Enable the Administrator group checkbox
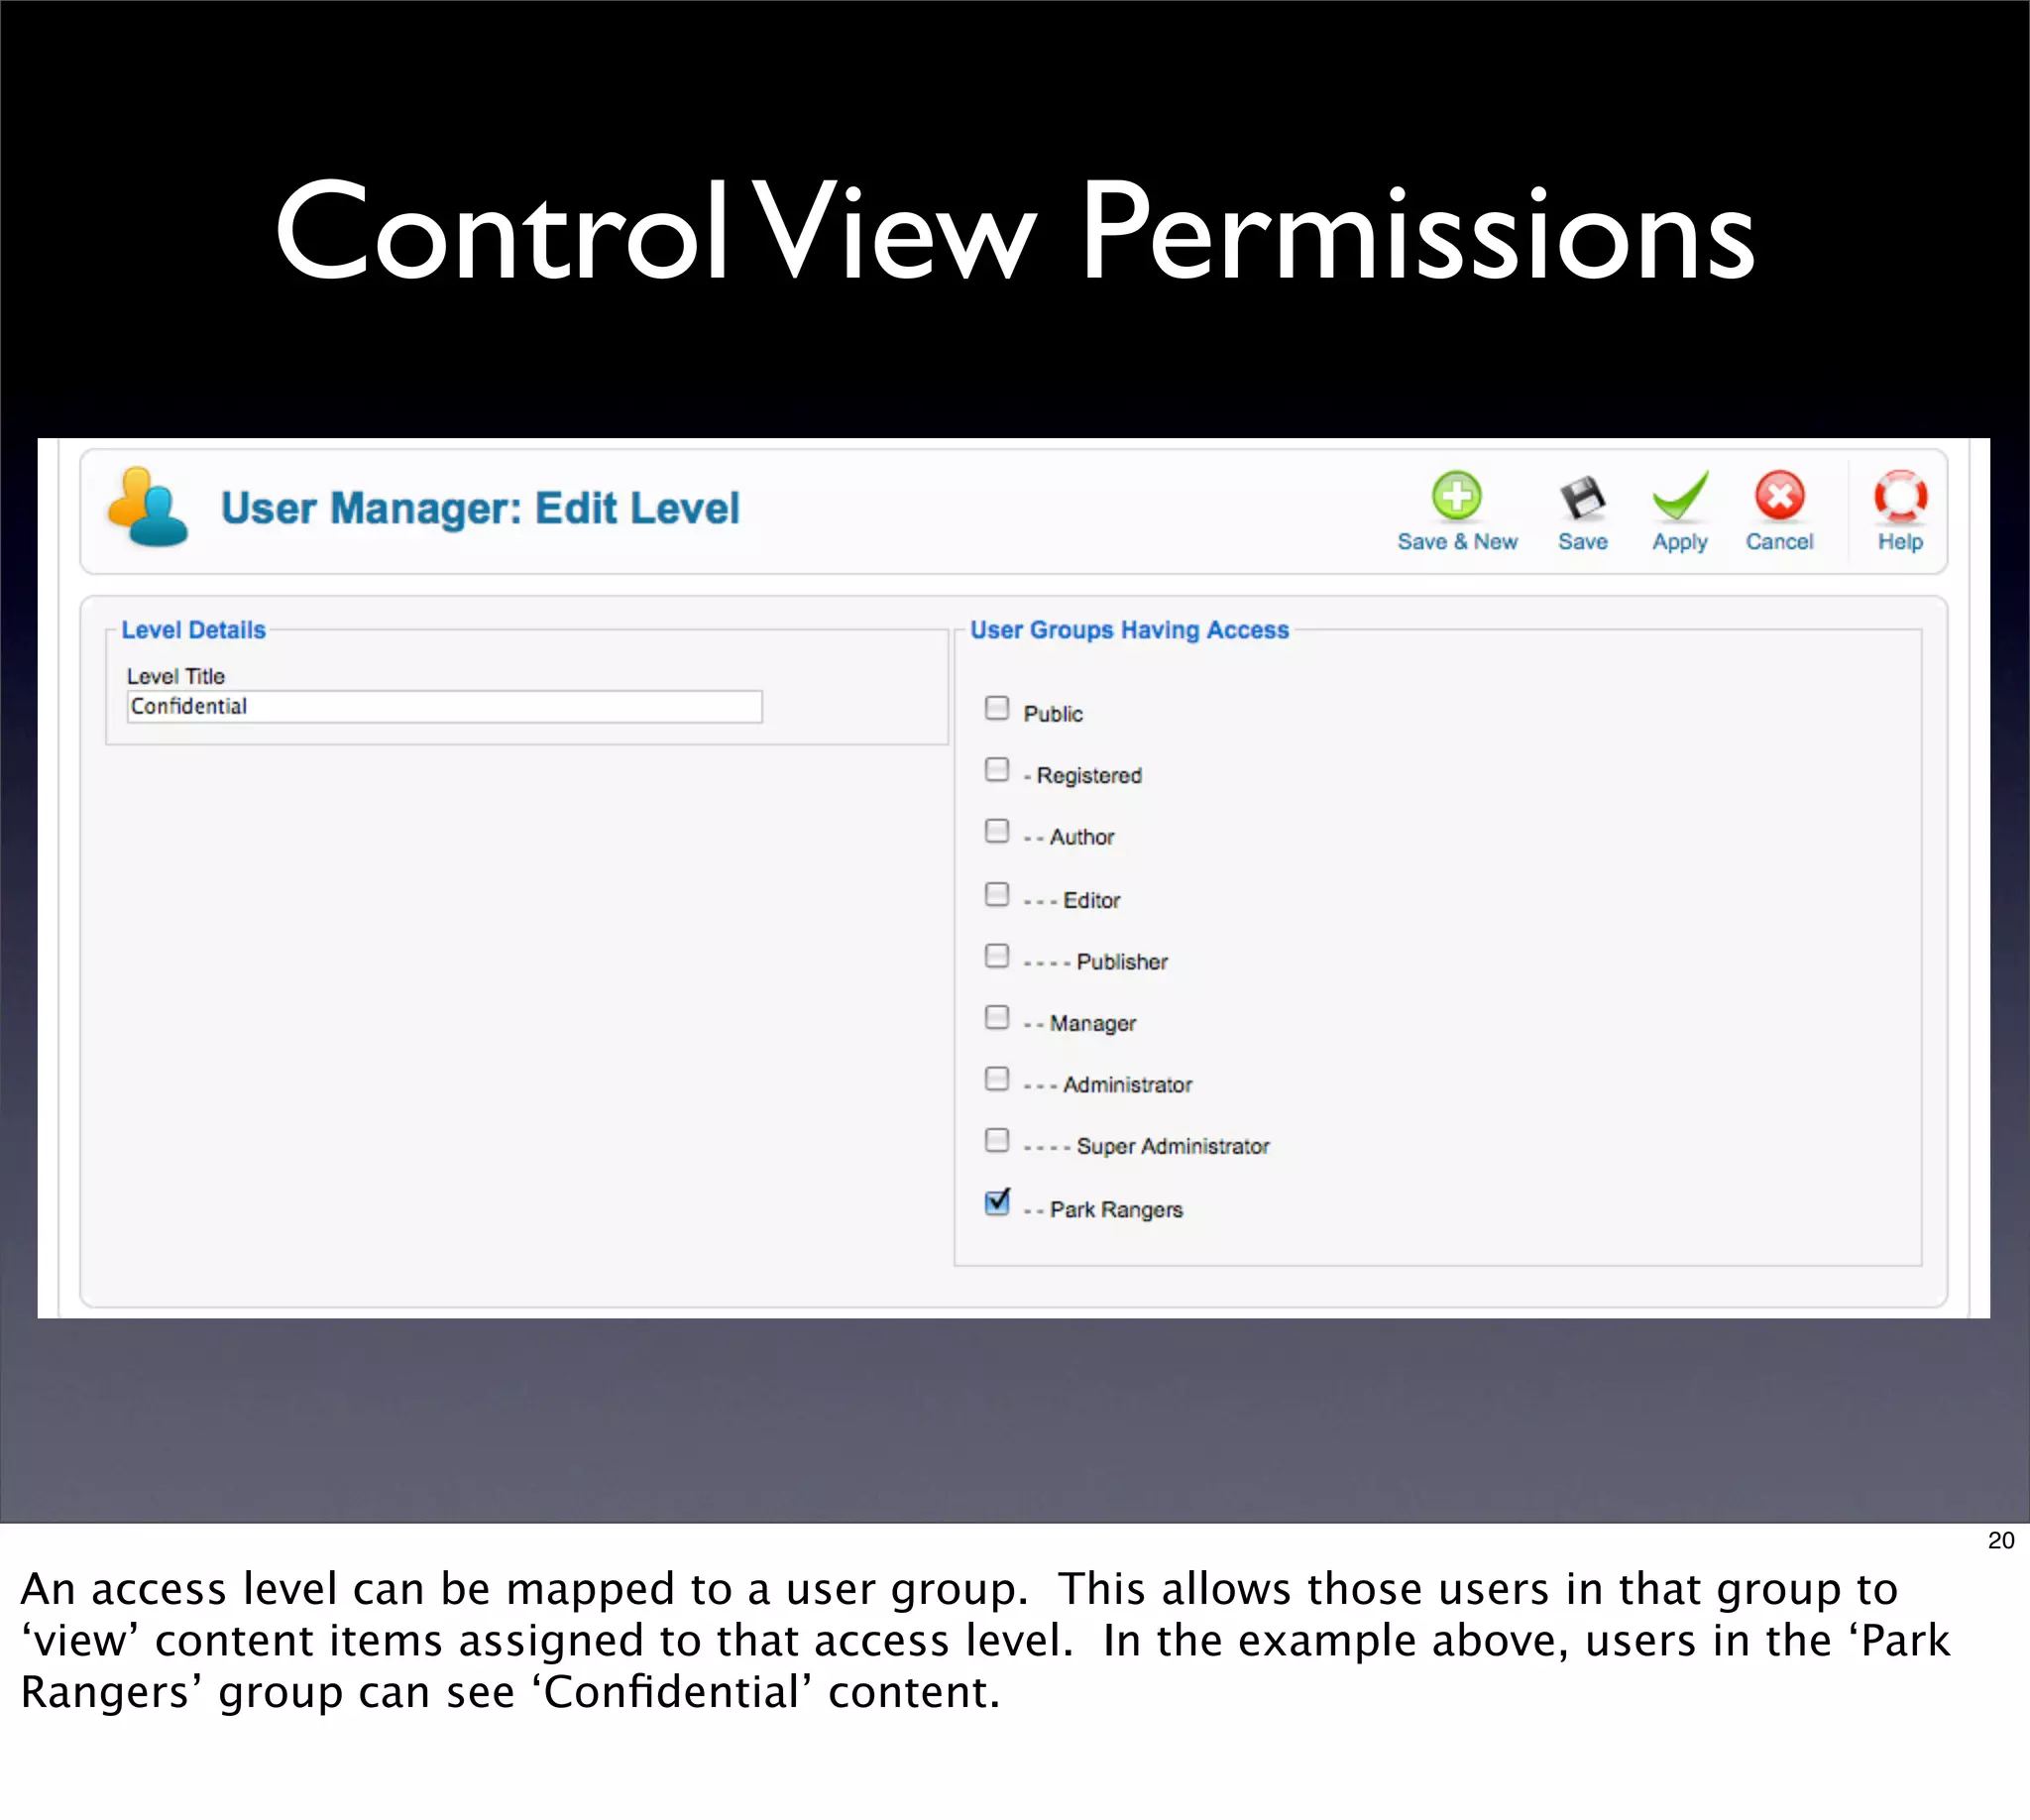The width and height of the screenshot is (2030, 1820). pyautogui.click(x=997, y=1079)
